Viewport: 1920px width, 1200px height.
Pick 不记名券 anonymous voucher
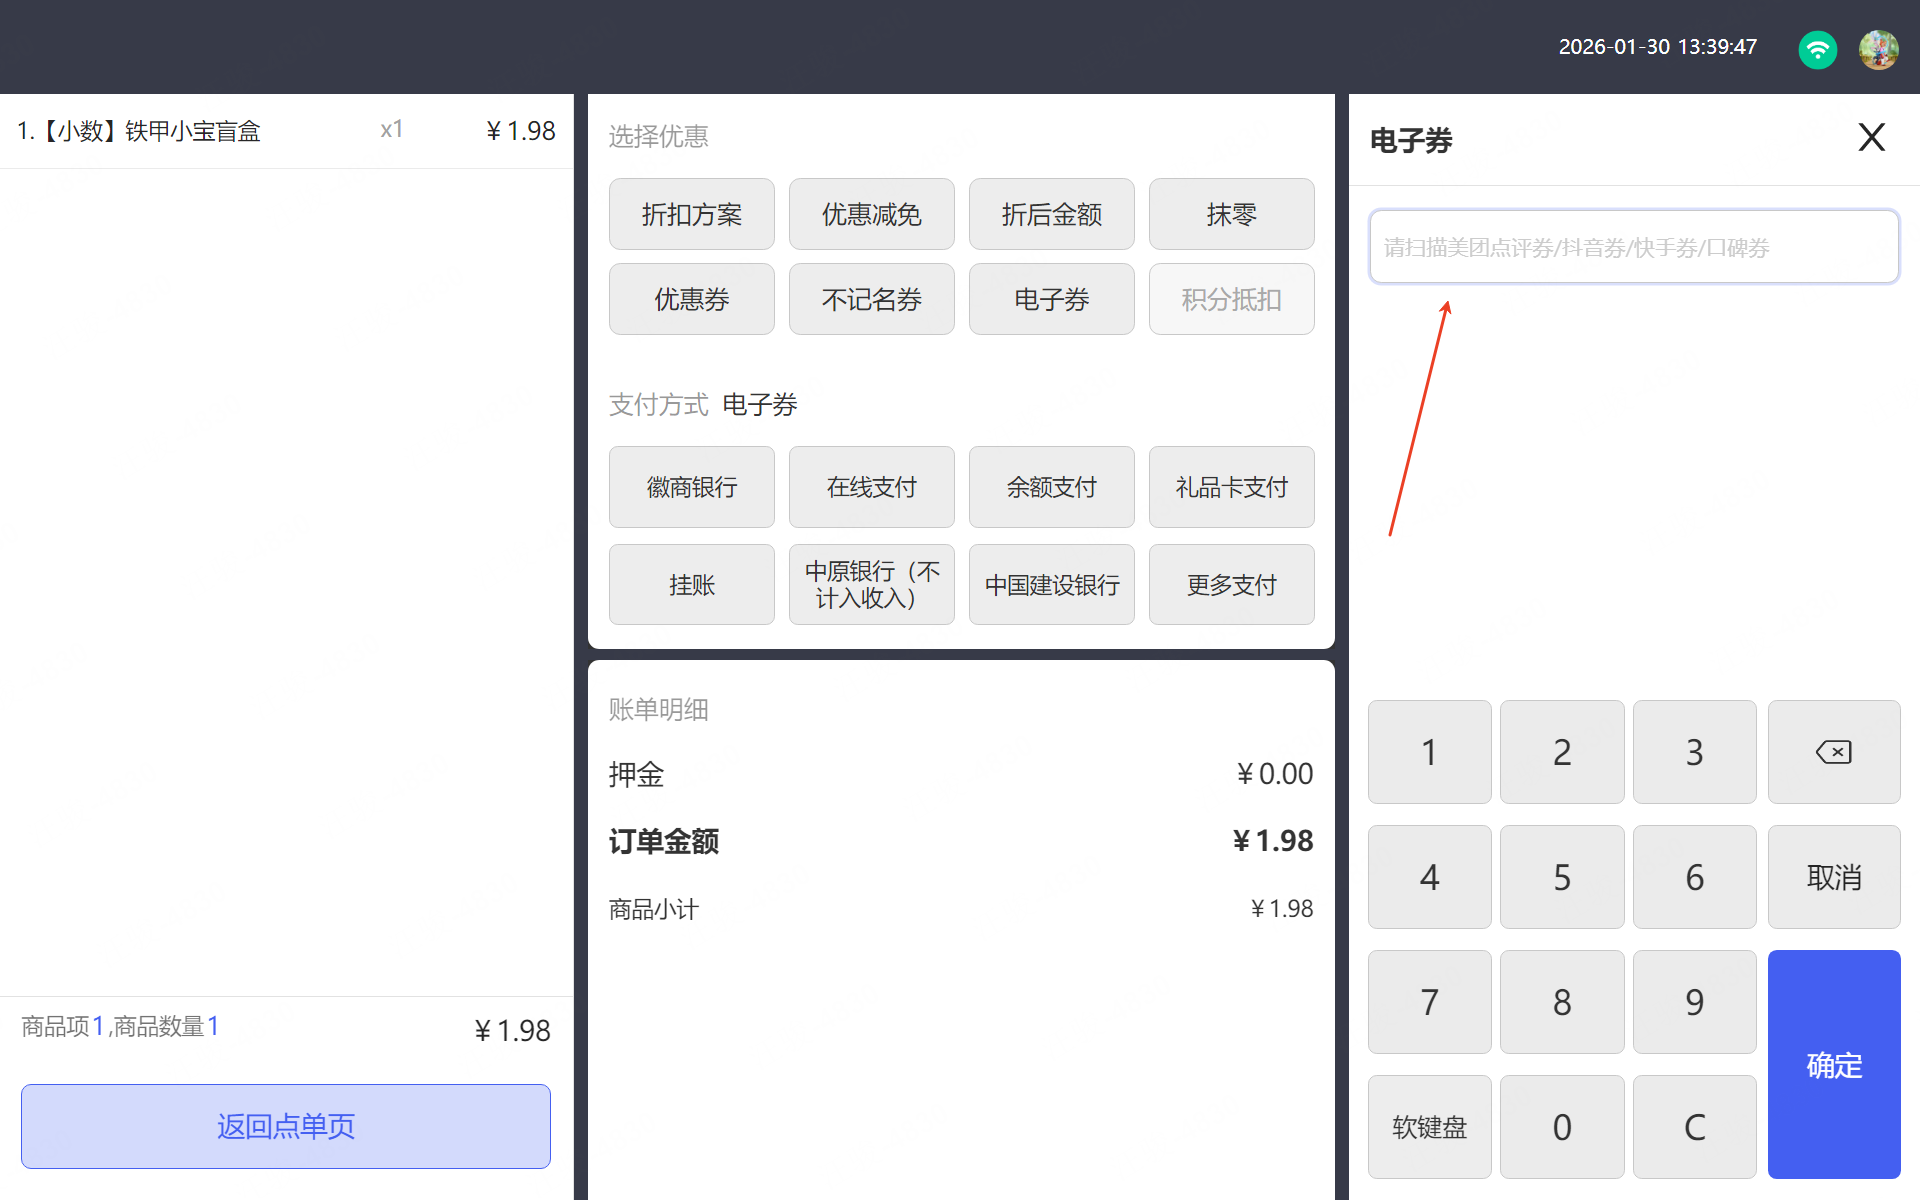[x=871, y=299]
